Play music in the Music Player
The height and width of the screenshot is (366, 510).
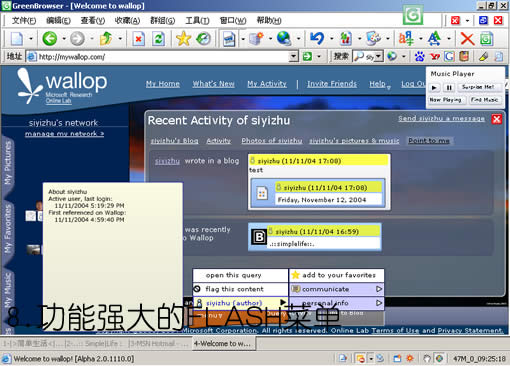coord(434,88)
